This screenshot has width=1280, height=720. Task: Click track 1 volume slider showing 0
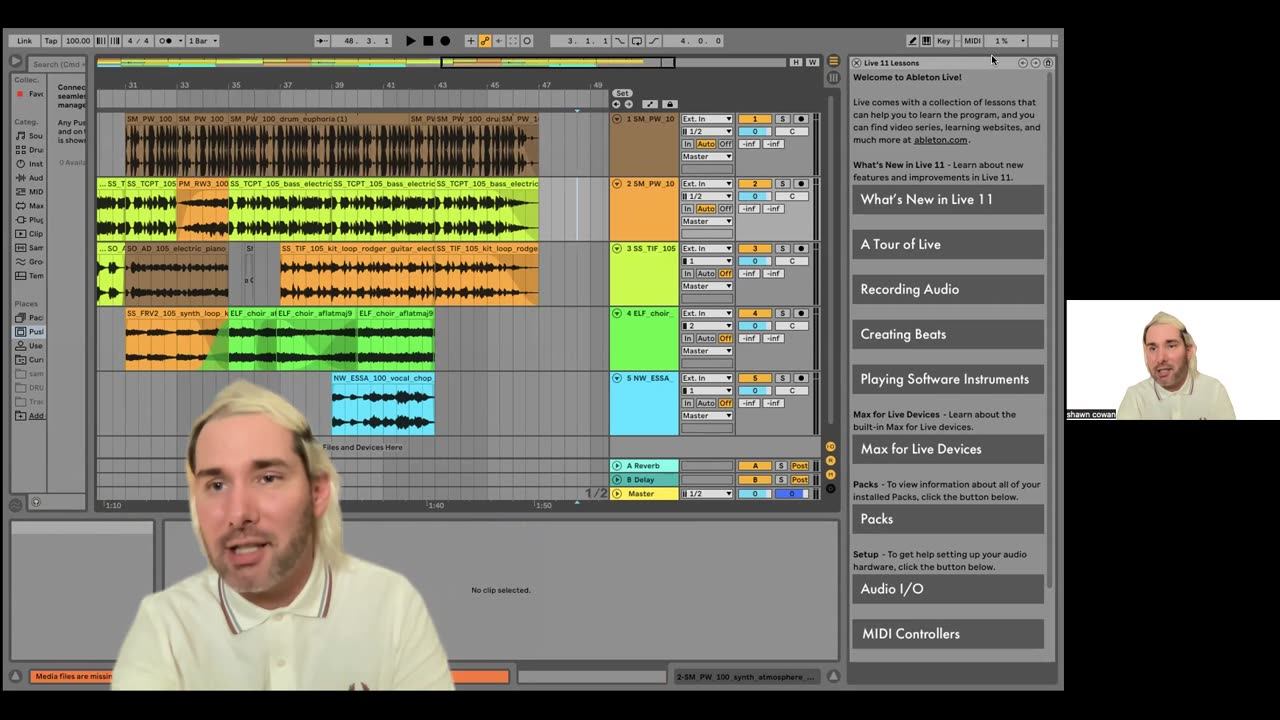click(x=755, y=131)
